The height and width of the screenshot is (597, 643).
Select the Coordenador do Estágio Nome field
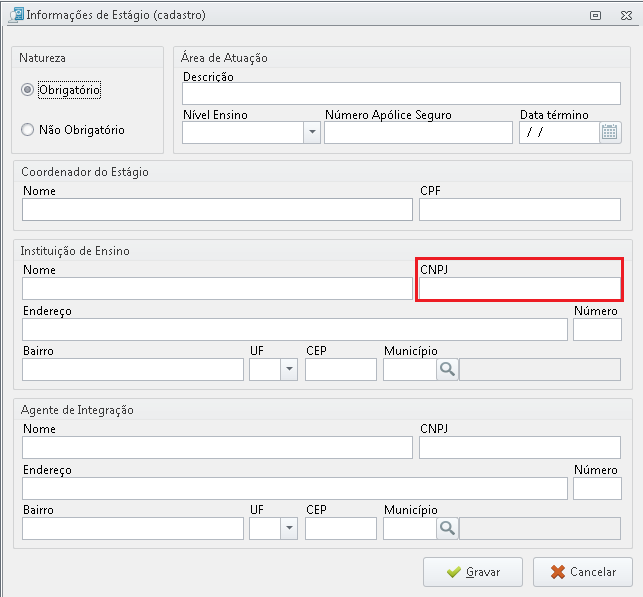tap(217, 210)
